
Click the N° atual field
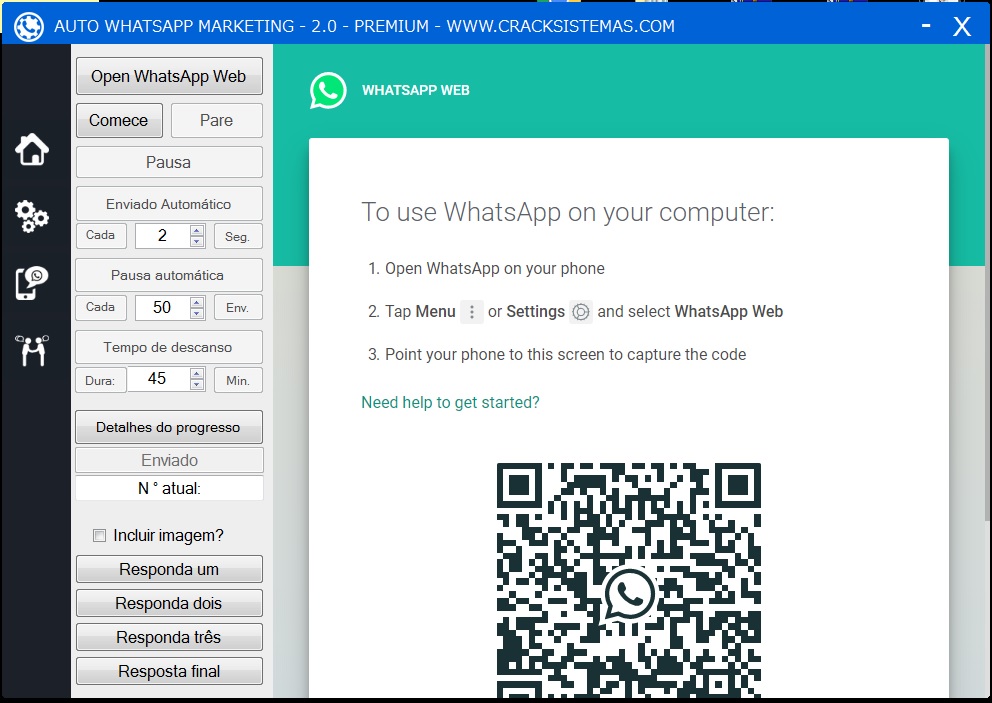(169, 488)
